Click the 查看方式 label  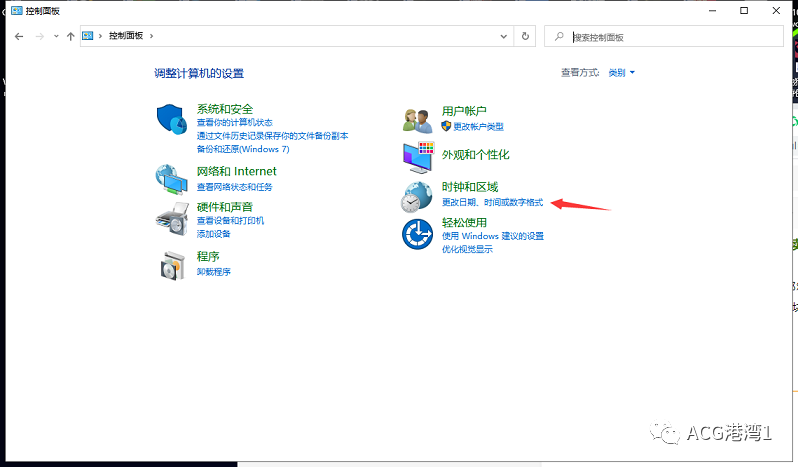(x=580, y=73)
